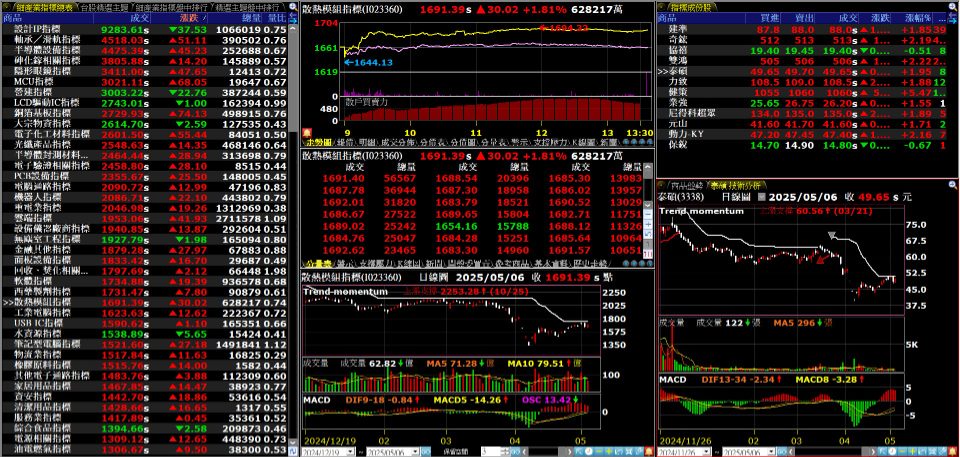
Task: Select the 物流業指標 row
Action: pos(144,355)
